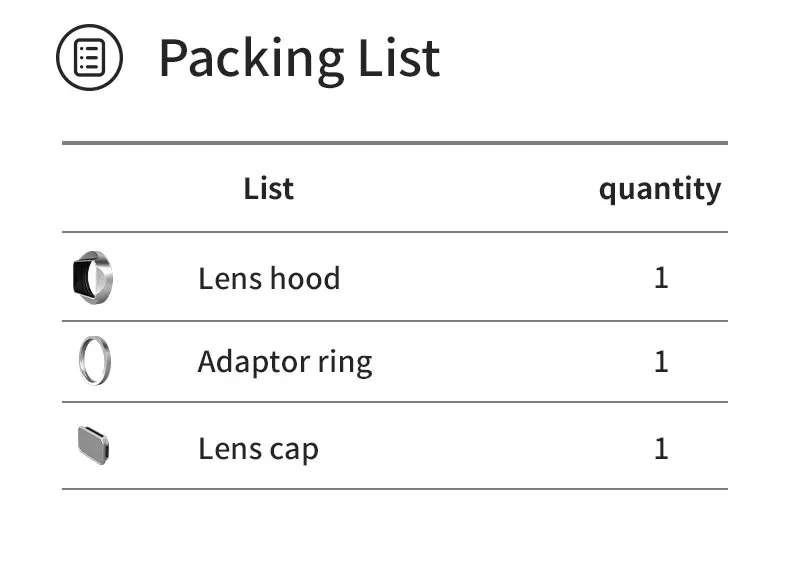Viewport: 790px width, 577px height.
Task: Select the "quantity" column header
Action: [659, 188]
